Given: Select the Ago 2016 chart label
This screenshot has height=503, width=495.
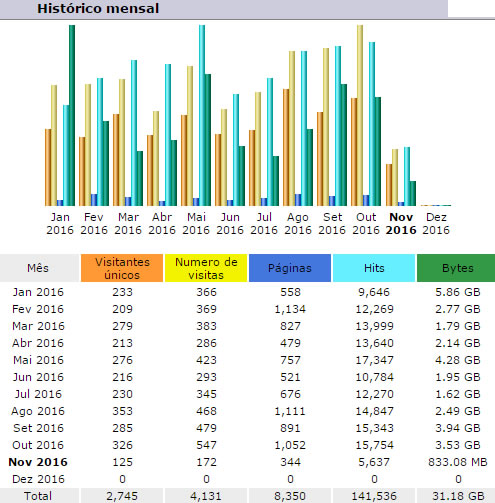Looking at the screenshot, I should pos(298,224).
